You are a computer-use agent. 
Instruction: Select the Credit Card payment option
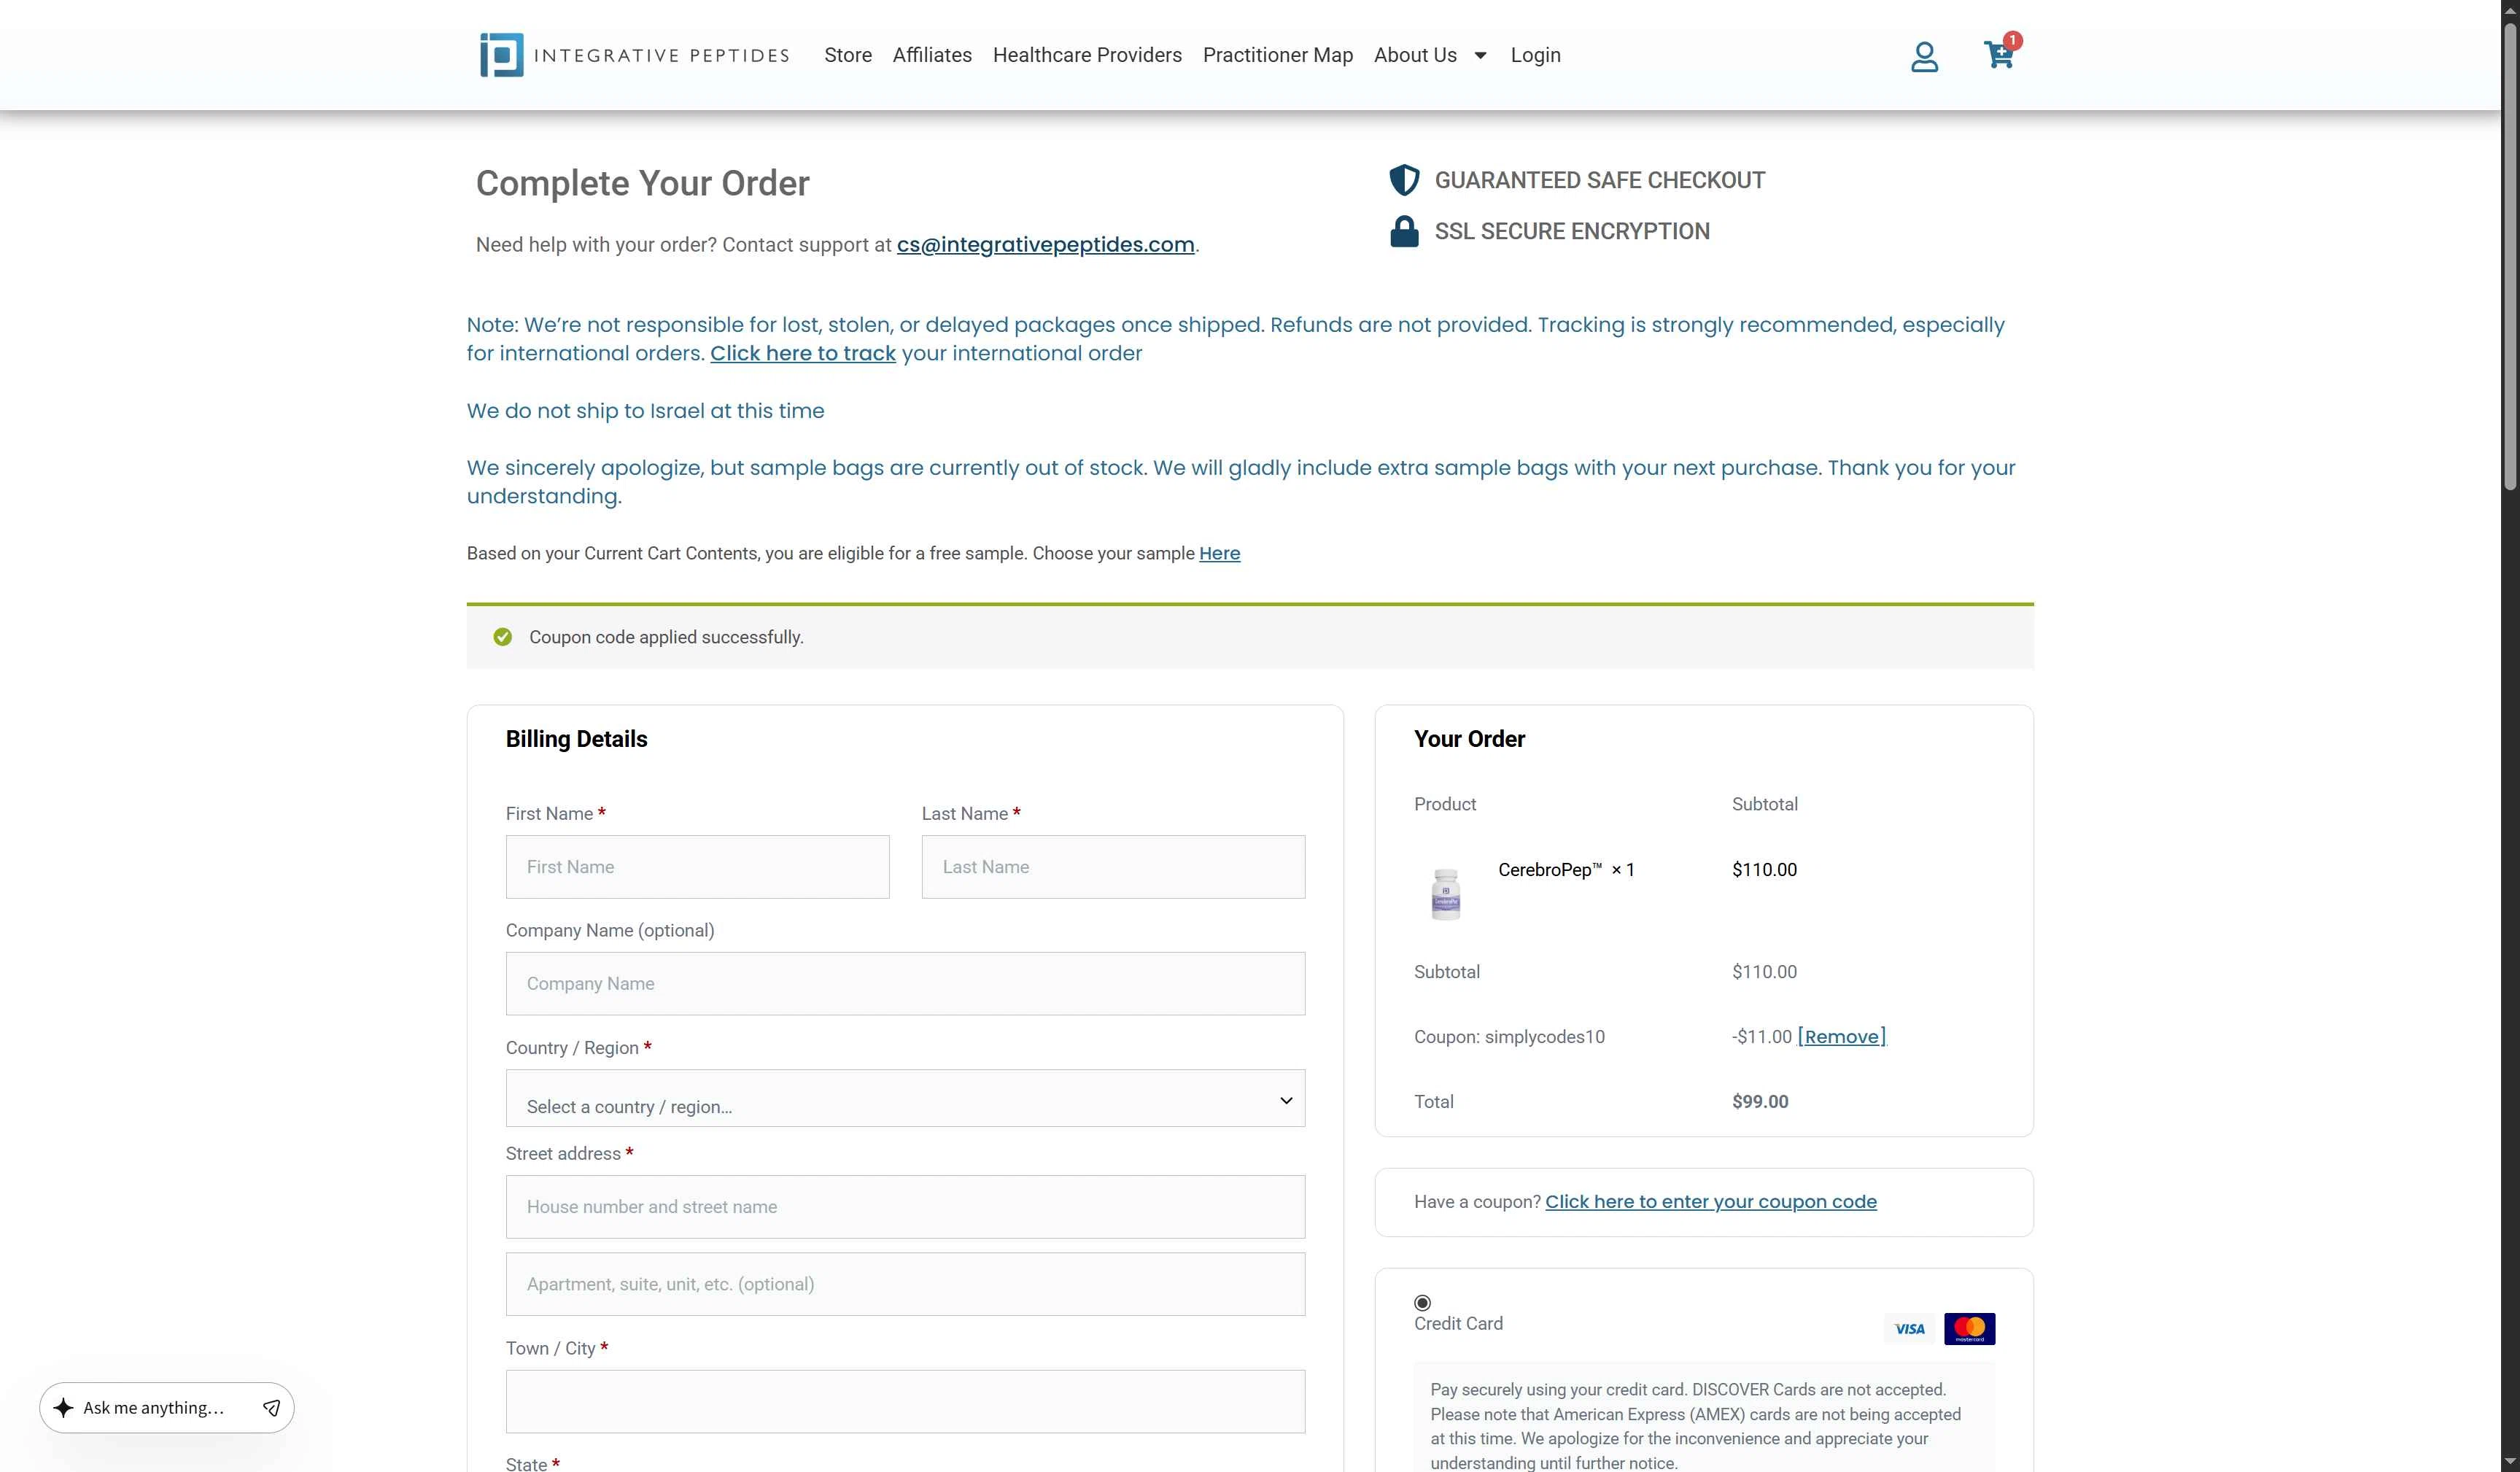(x=1422, y=1303)
